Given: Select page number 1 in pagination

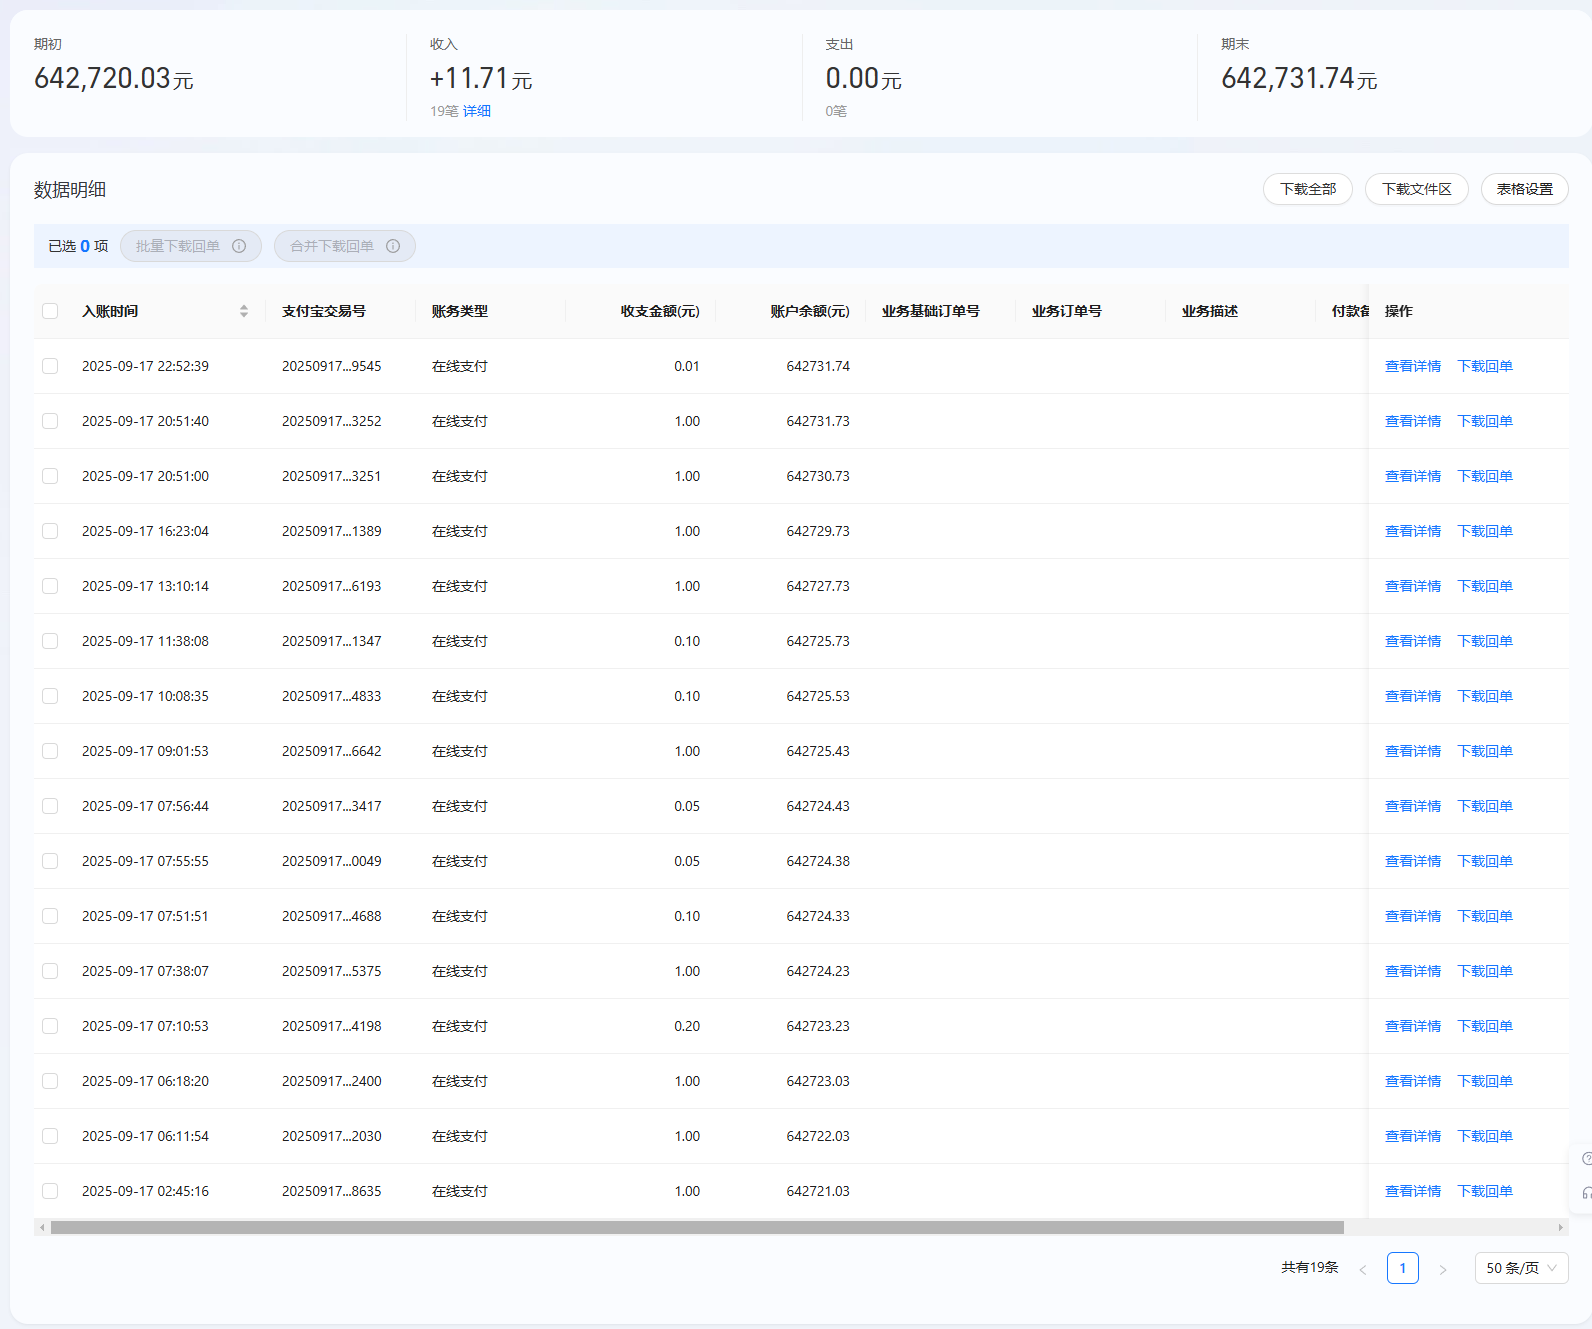Looking at the screenshot, I should (1402, 1268).
